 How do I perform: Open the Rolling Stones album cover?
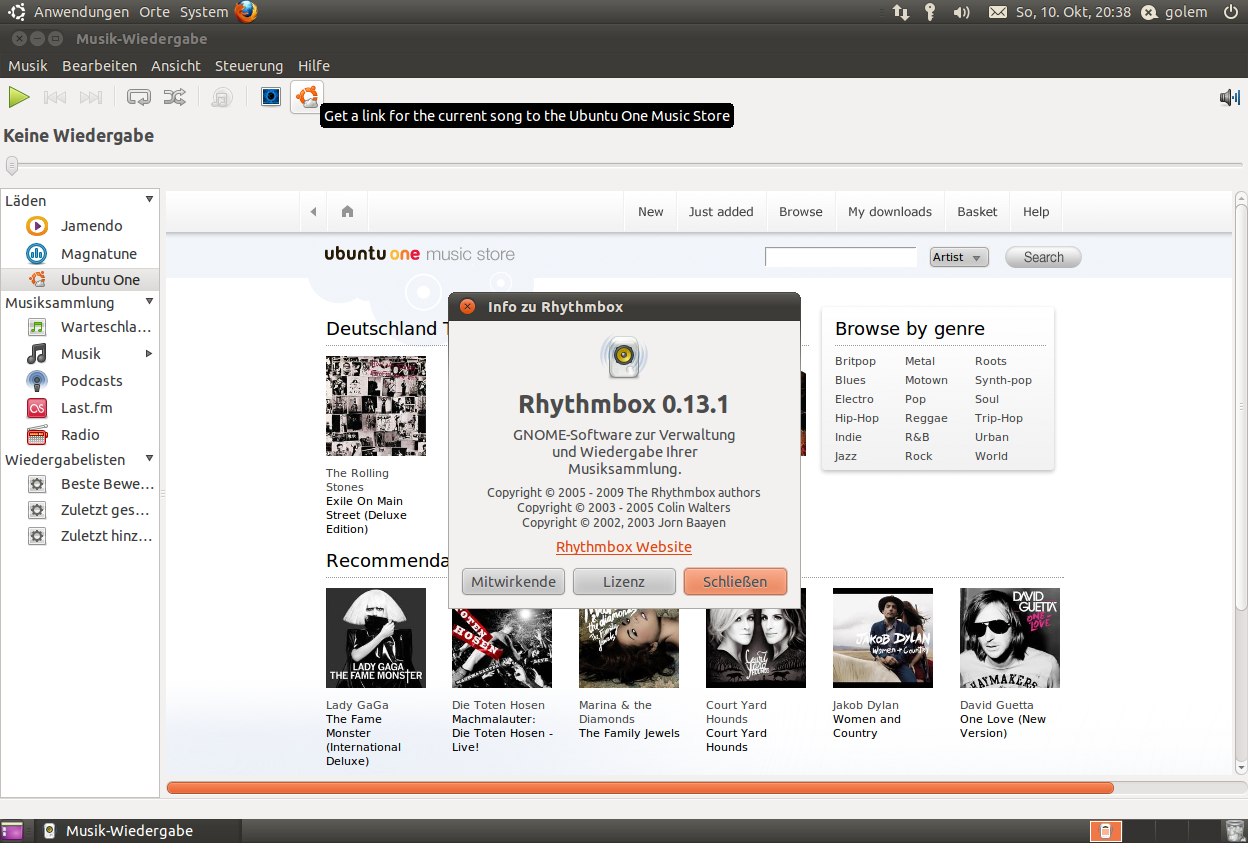pos(376,406)
